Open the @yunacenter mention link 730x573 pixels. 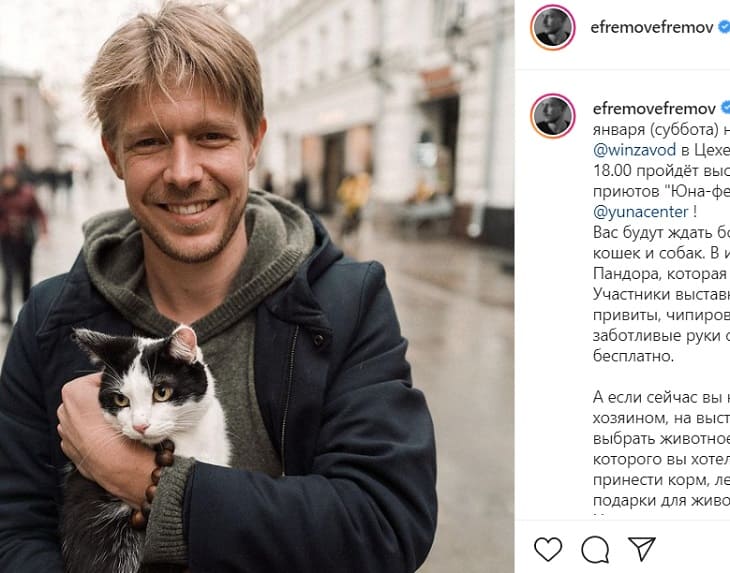point(641,212)
